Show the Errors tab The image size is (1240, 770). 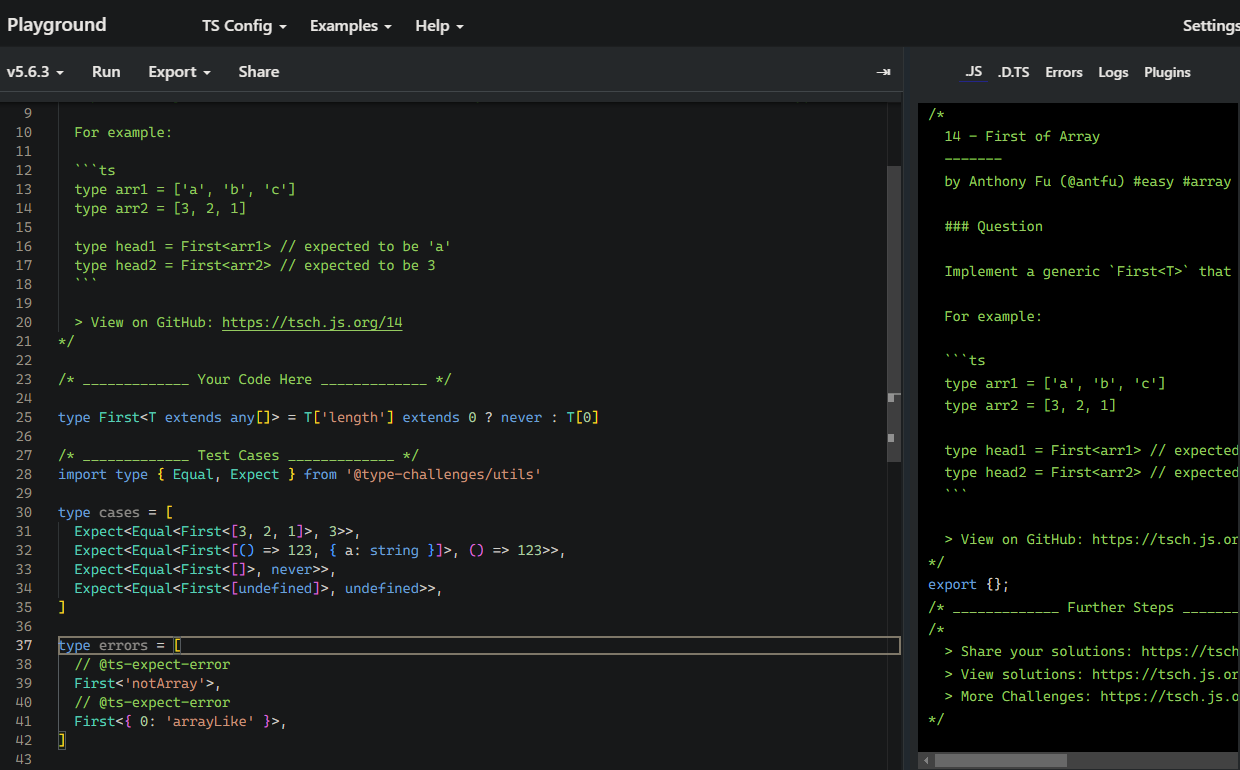(x=1064, y=72)
